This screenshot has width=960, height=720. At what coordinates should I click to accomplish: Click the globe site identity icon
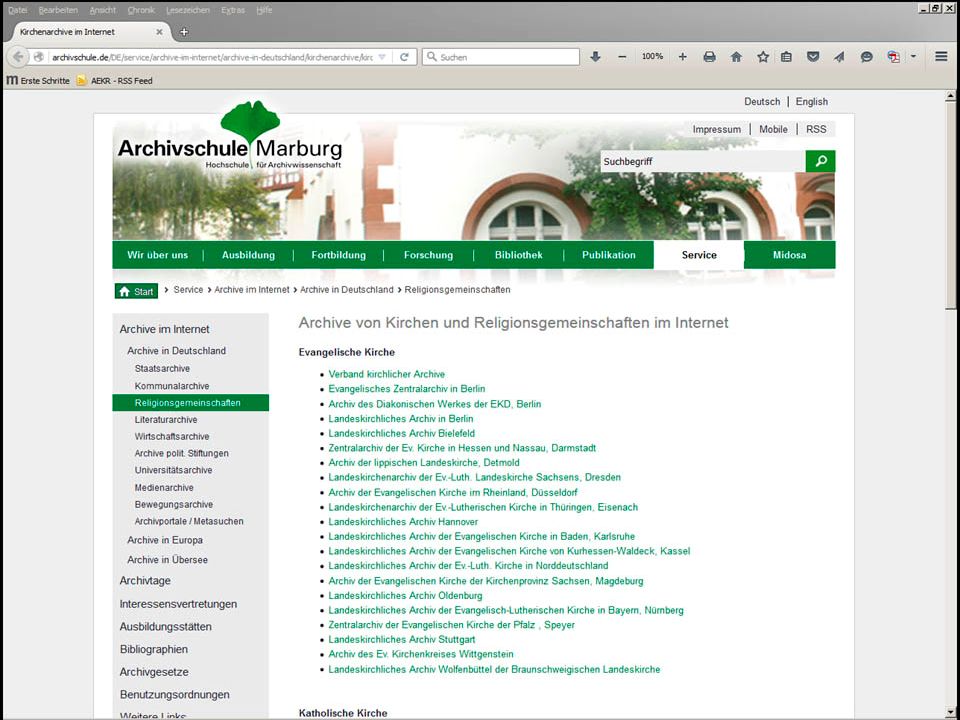coord(39,57)
